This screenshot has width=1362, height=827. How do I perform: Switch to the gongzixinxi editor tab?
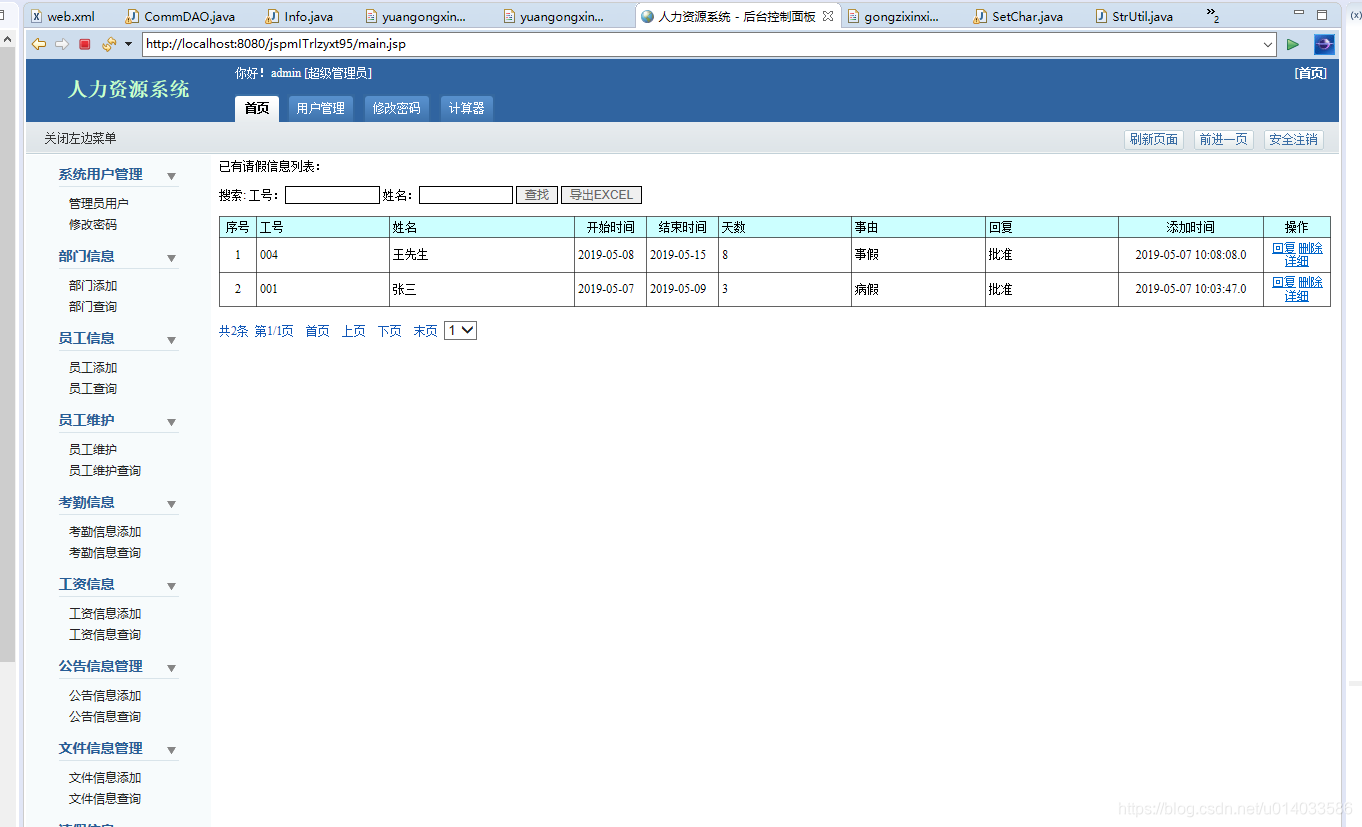[x=893, y=16]
